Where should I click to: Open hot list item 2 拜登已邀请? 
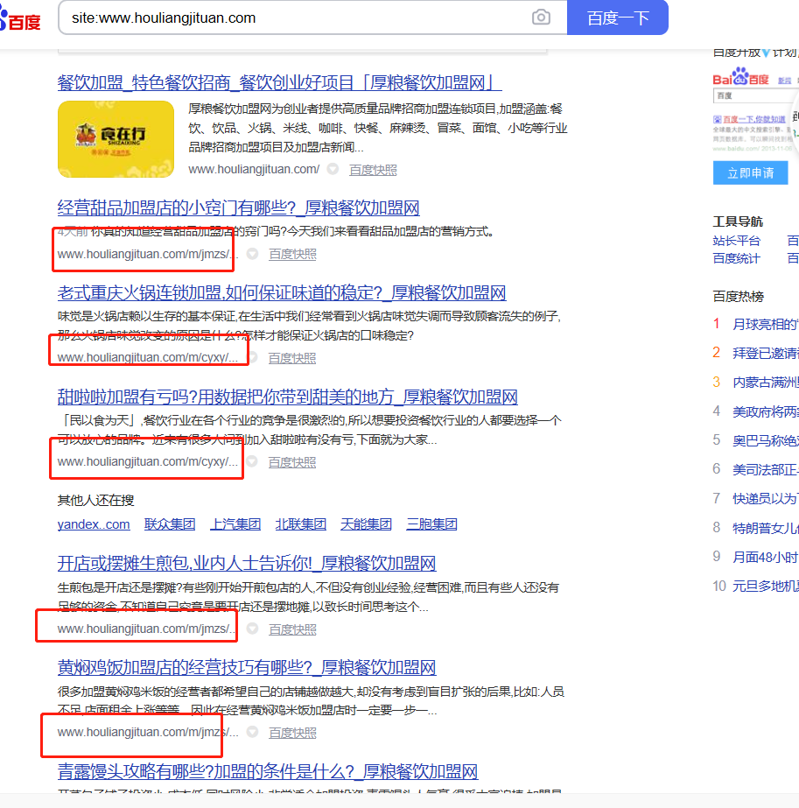pos(766,353)
